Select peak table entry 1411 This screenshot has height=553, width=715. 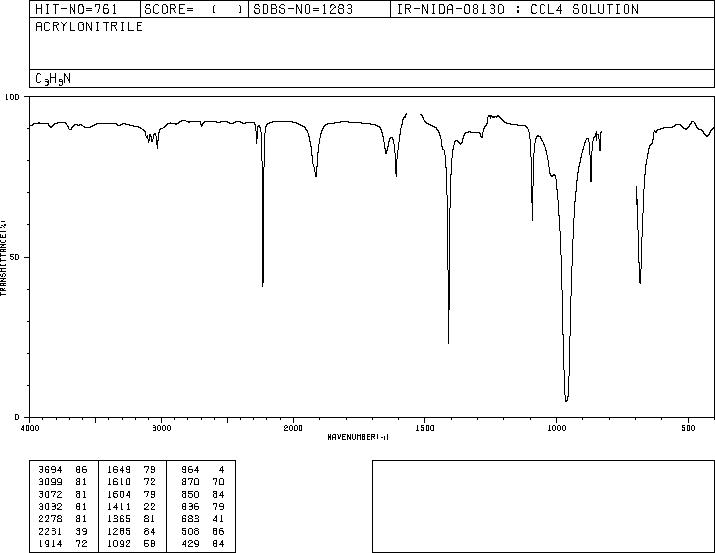pos(119,506)
